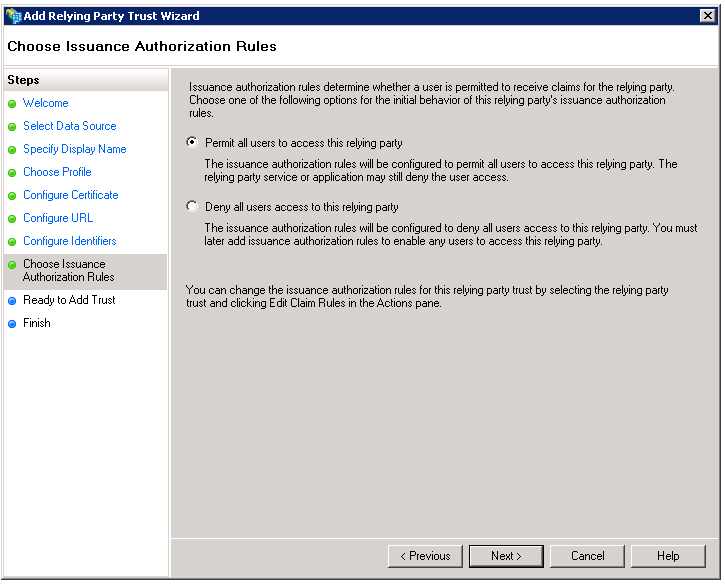725x584 pixels.
Task: Go to Specify Display Name step
Action: click(x=74, y=149)
